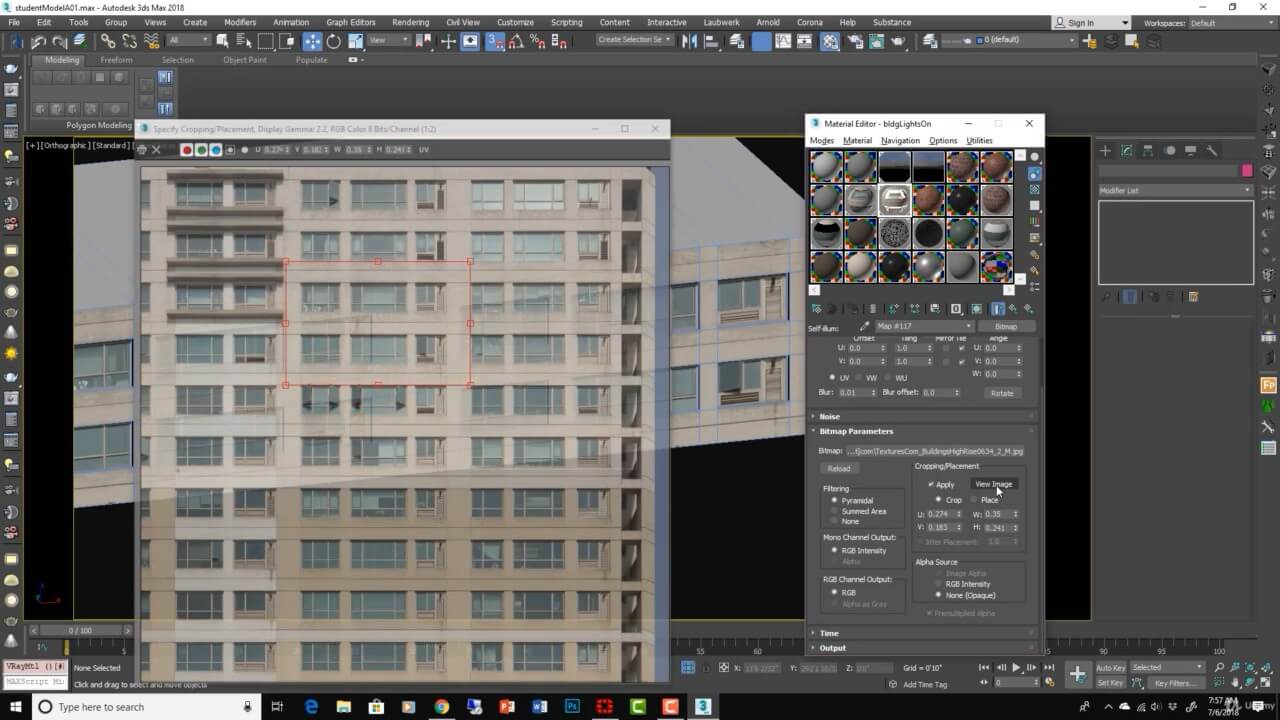Viewport: 1280px width, 720px height.
Task: Click the print icon in cropping window
Action: click(141, 149)
